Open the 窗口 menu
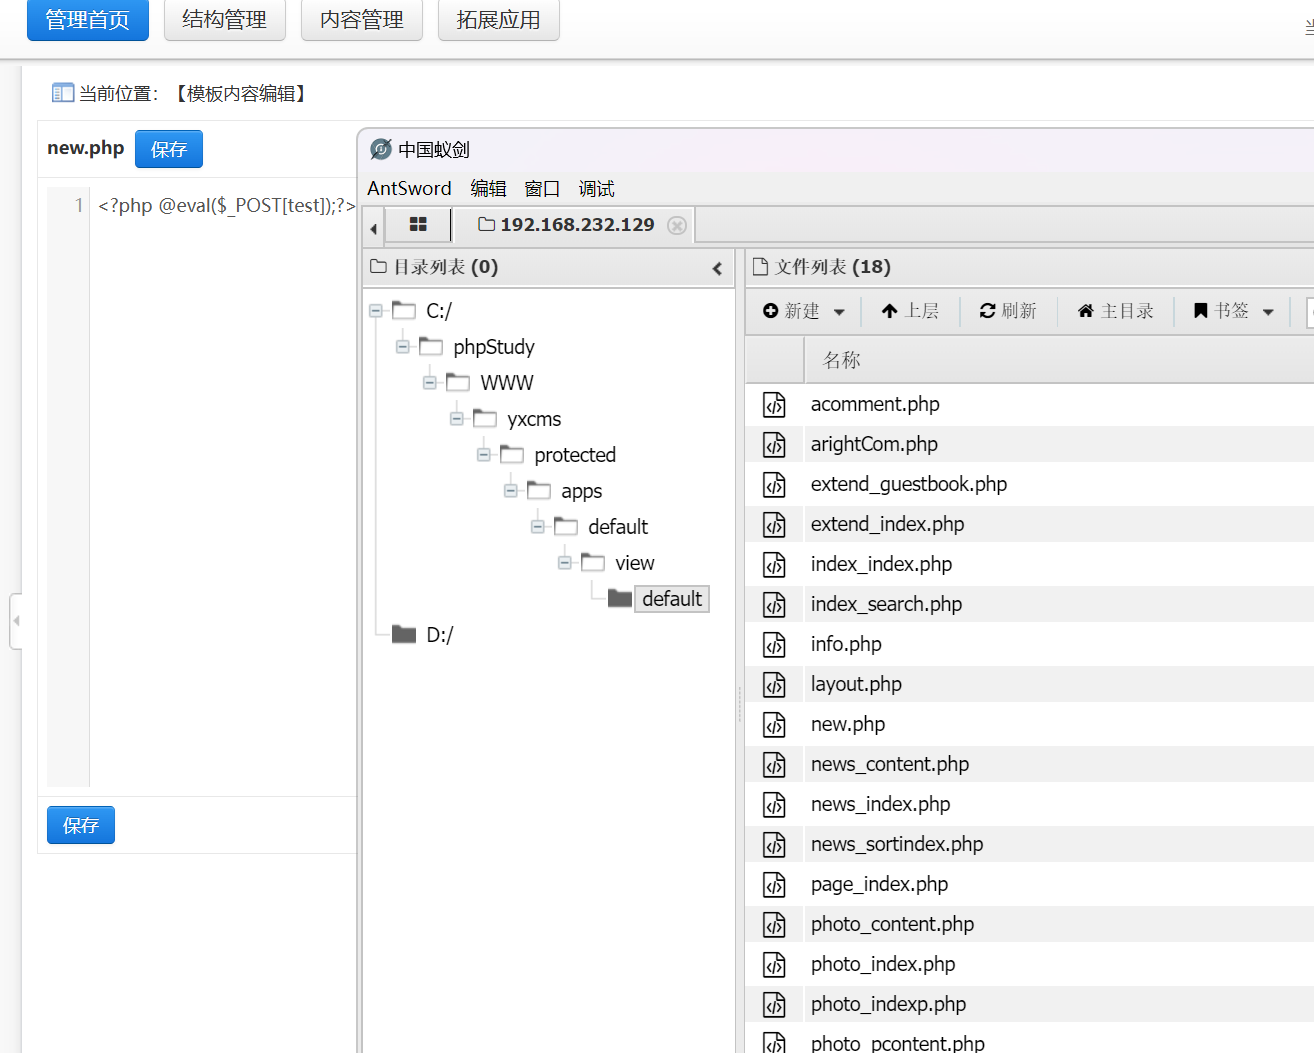Viewport: 1314px width, 1053px height. [x=542, y=188]
